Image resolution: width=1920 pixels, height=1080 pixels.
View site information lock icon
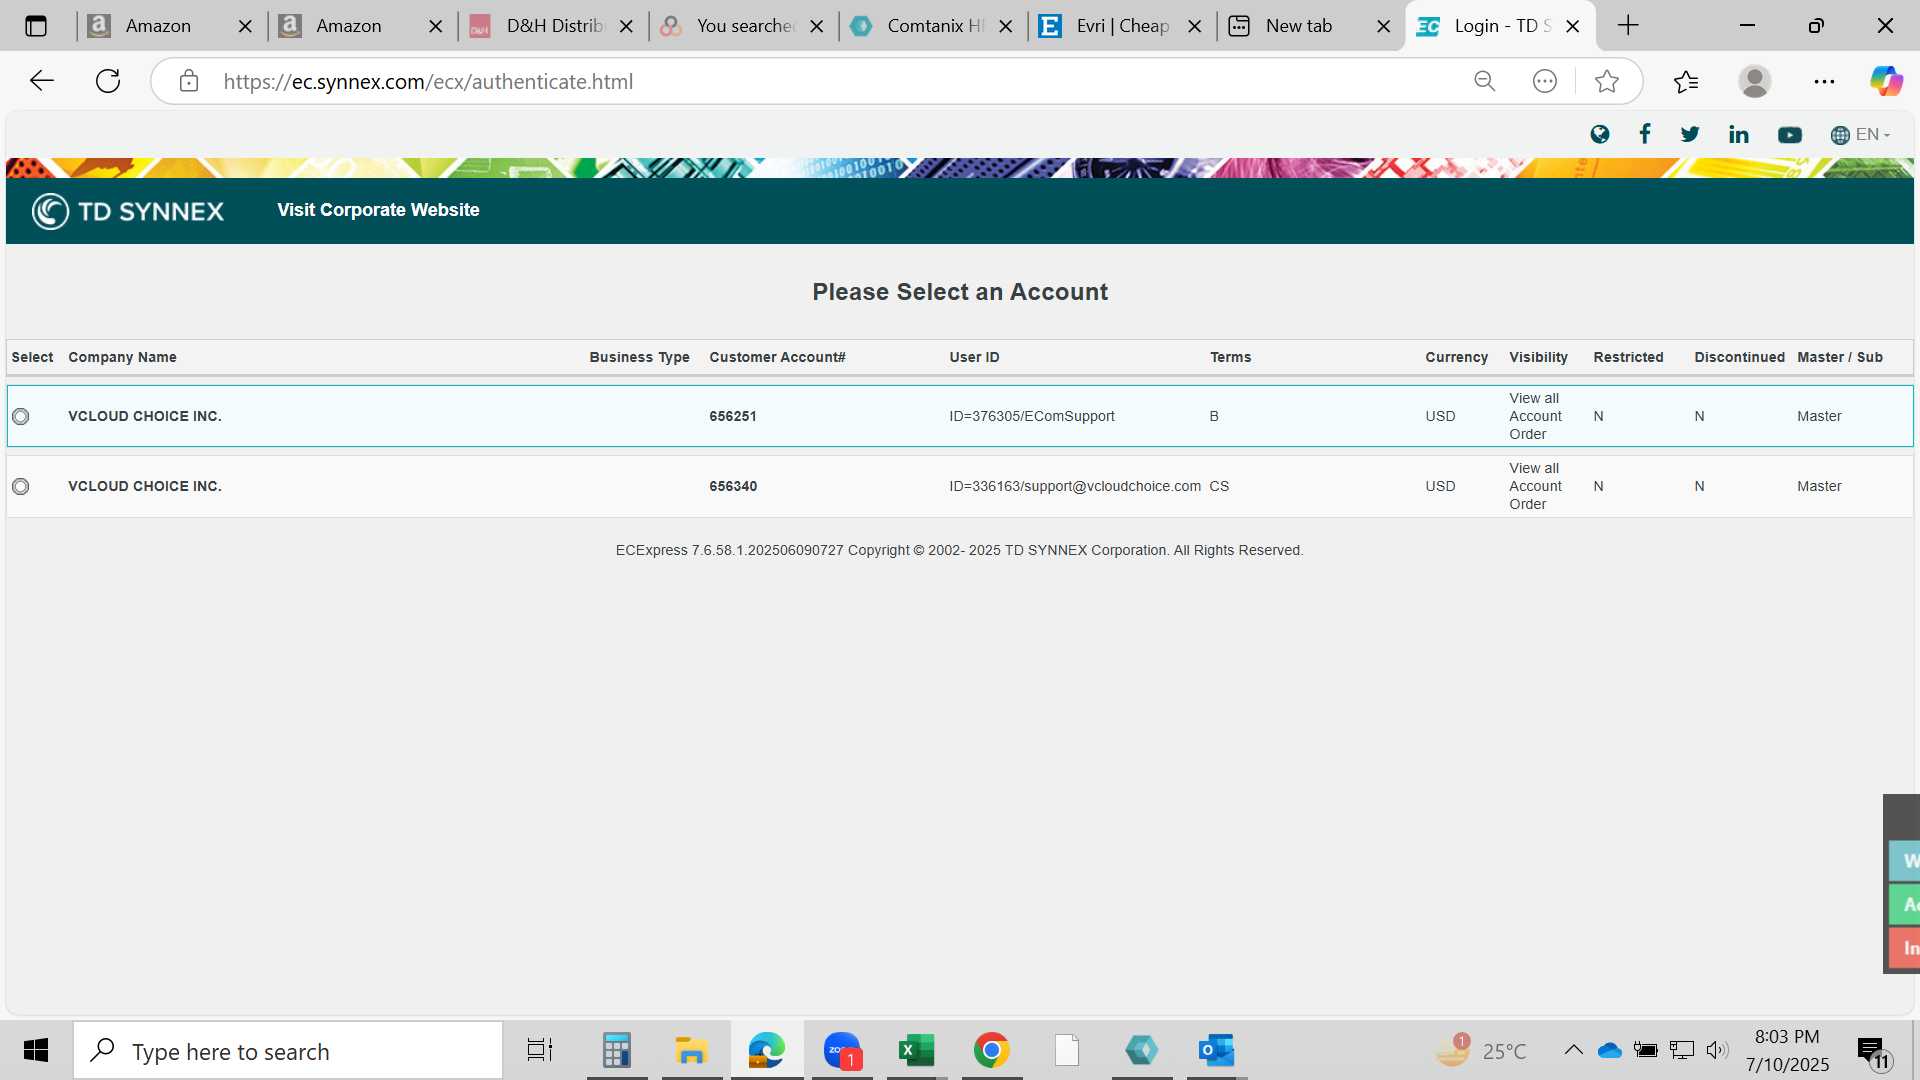[189, 81]
